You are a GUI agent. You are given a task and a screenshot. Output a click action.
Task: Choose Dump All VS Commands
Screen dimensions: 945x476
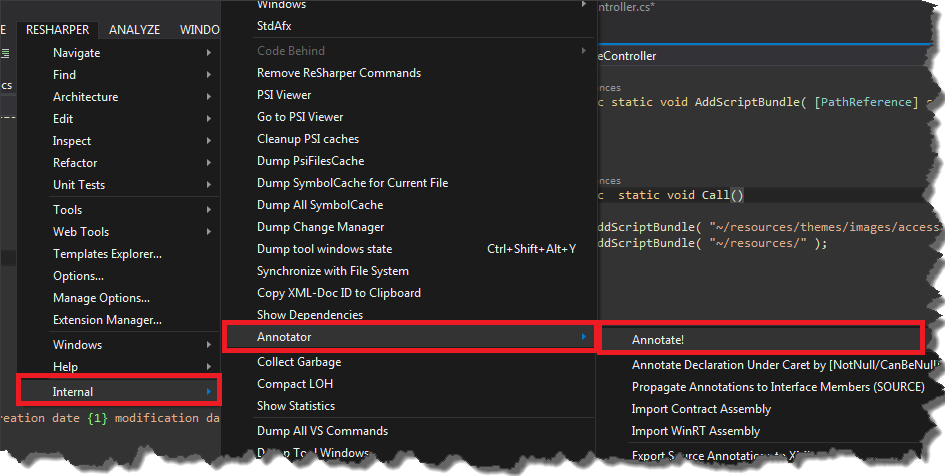pyautogui.click(x=409, y=431)
